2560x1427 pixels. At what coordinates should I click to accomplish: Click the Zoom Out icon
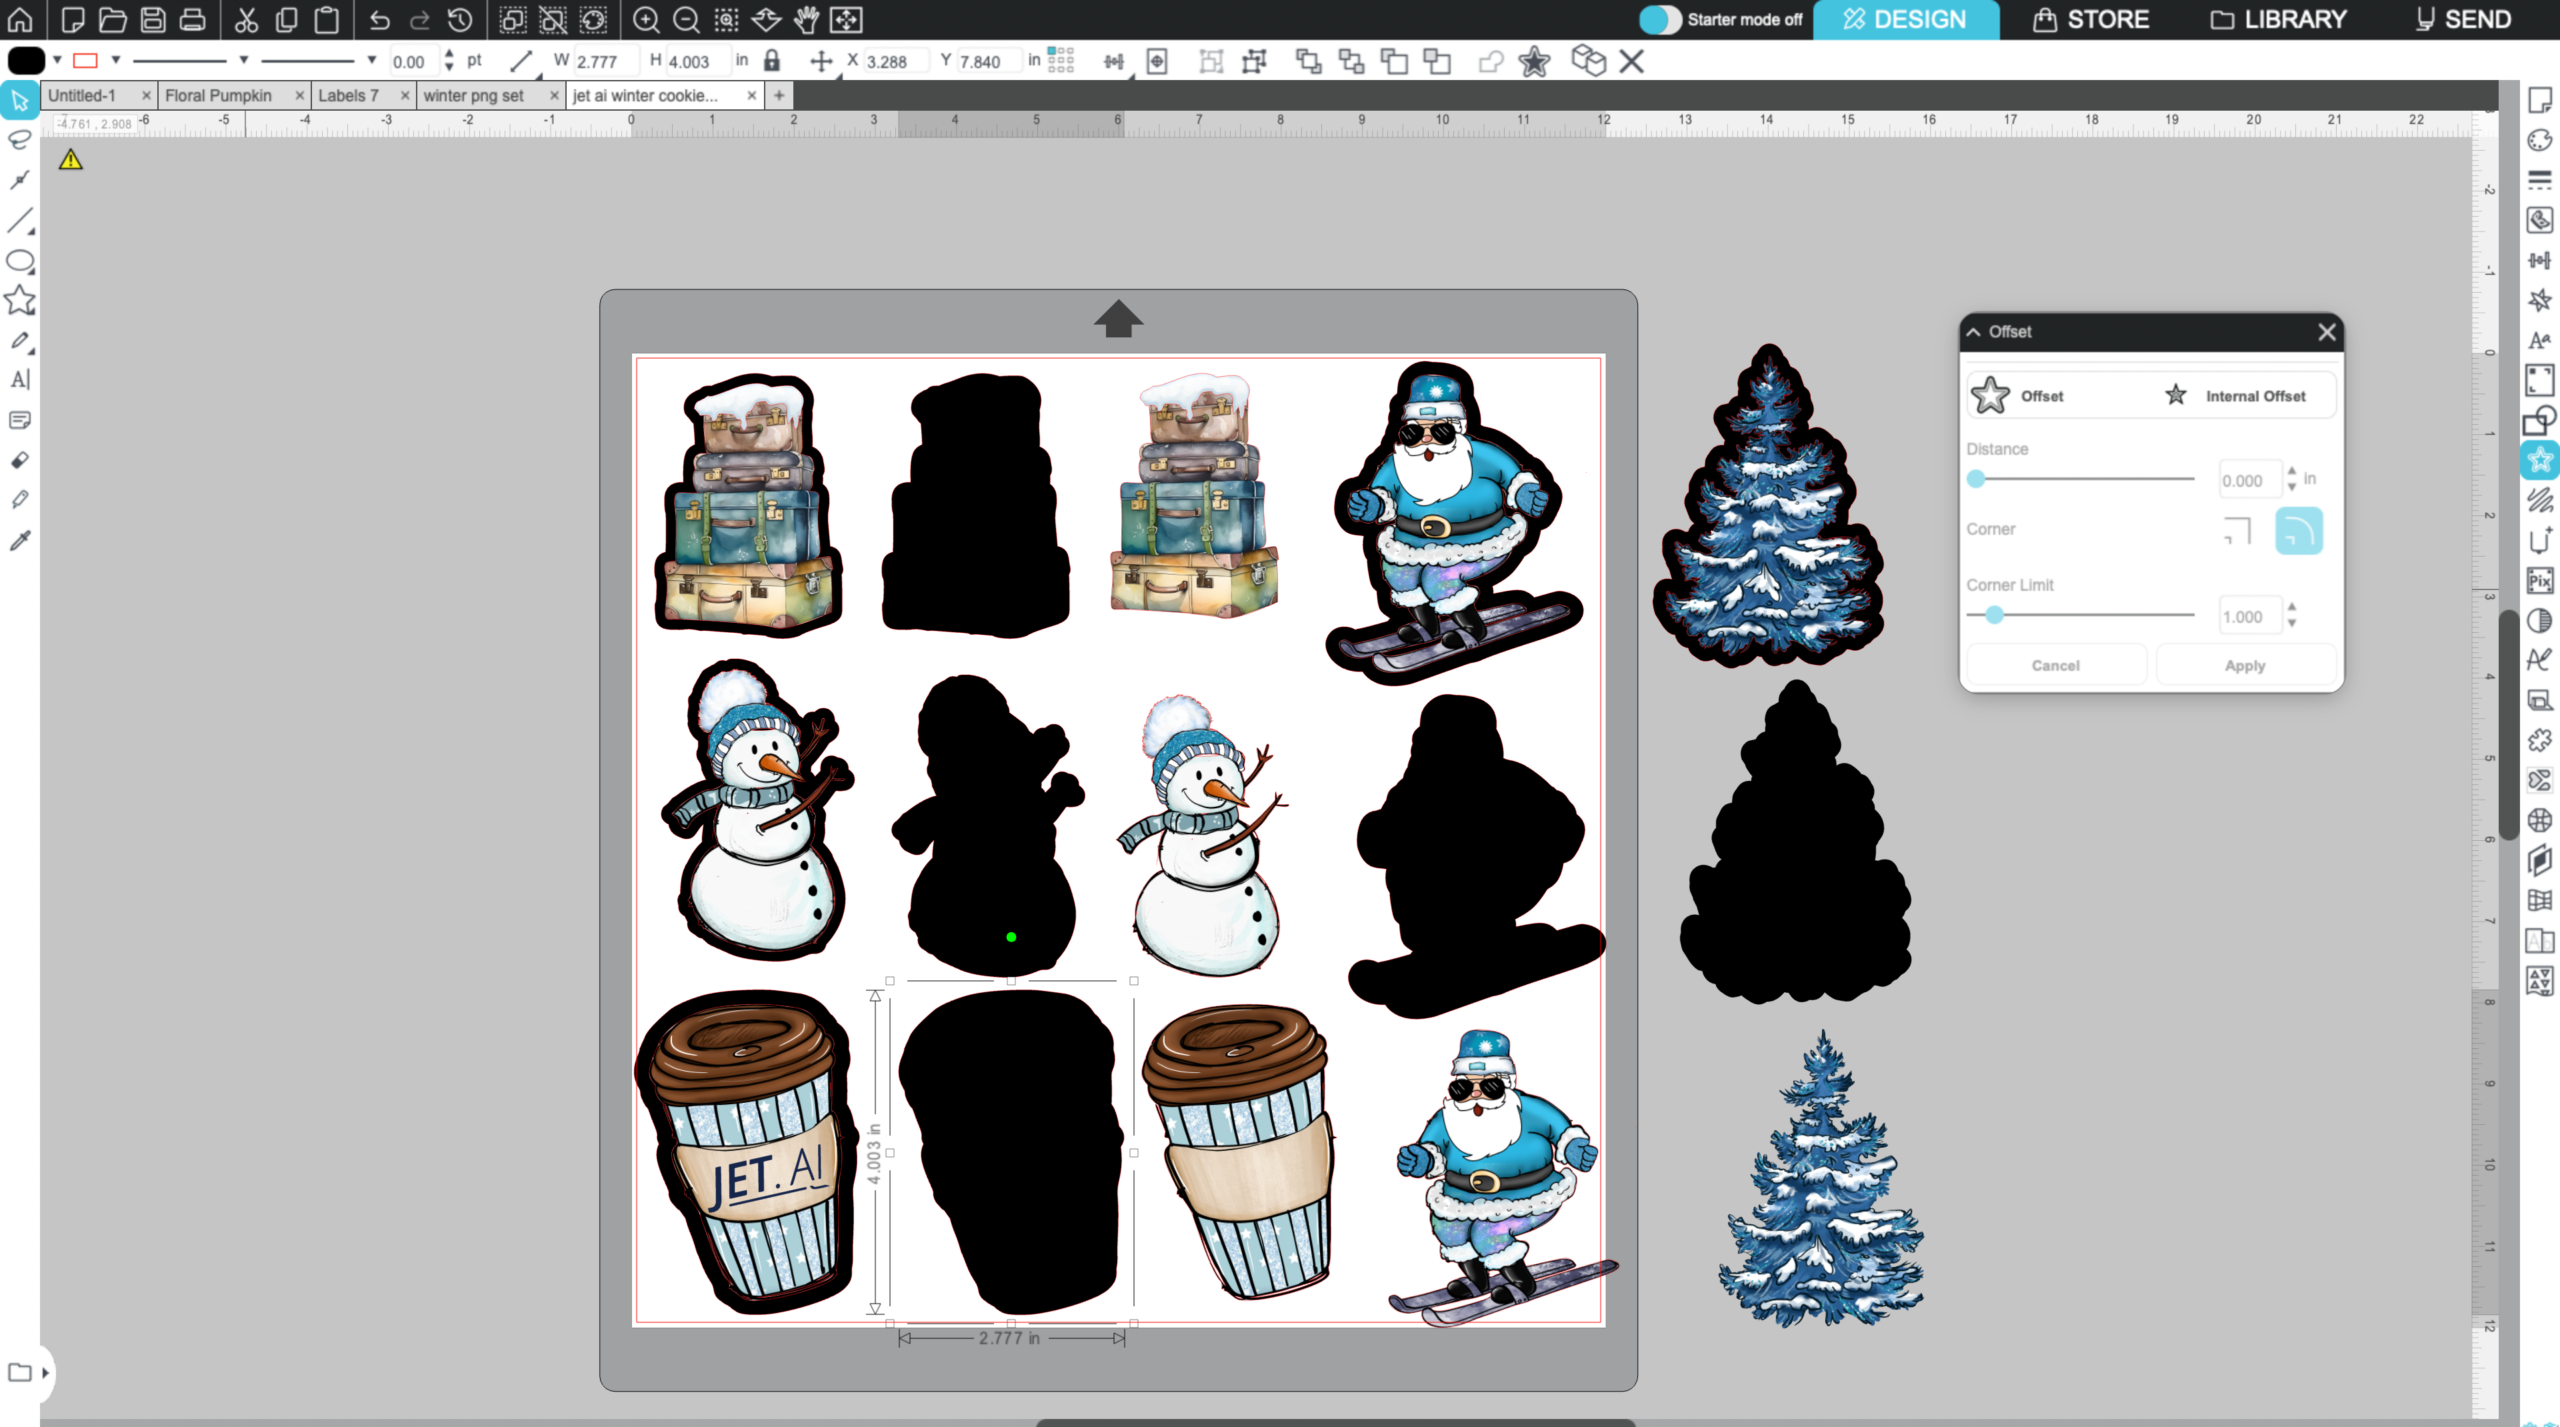point(686,19)
